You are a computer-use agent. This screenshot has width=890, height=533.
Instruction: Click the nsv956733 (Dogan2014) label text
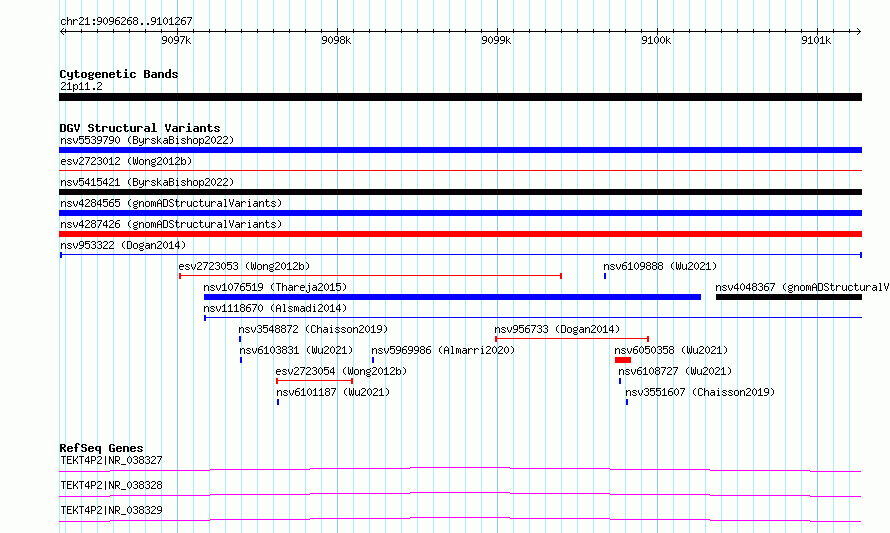[x=557, y=329]
